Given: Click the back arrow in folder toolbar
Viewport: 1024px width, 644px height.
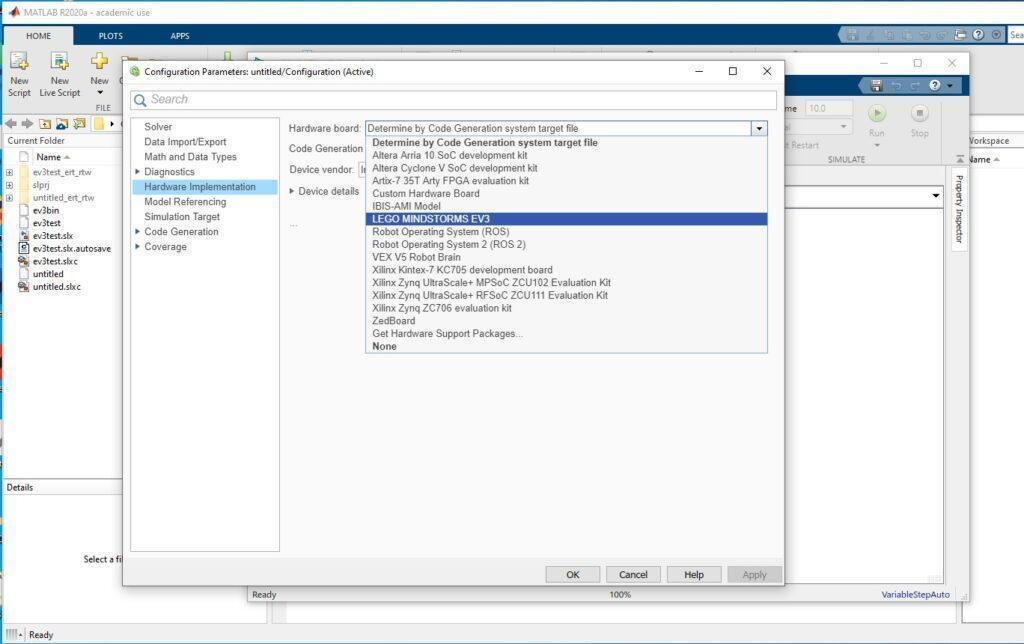Looking at the screenshot, I should click(x=10, y=123).
